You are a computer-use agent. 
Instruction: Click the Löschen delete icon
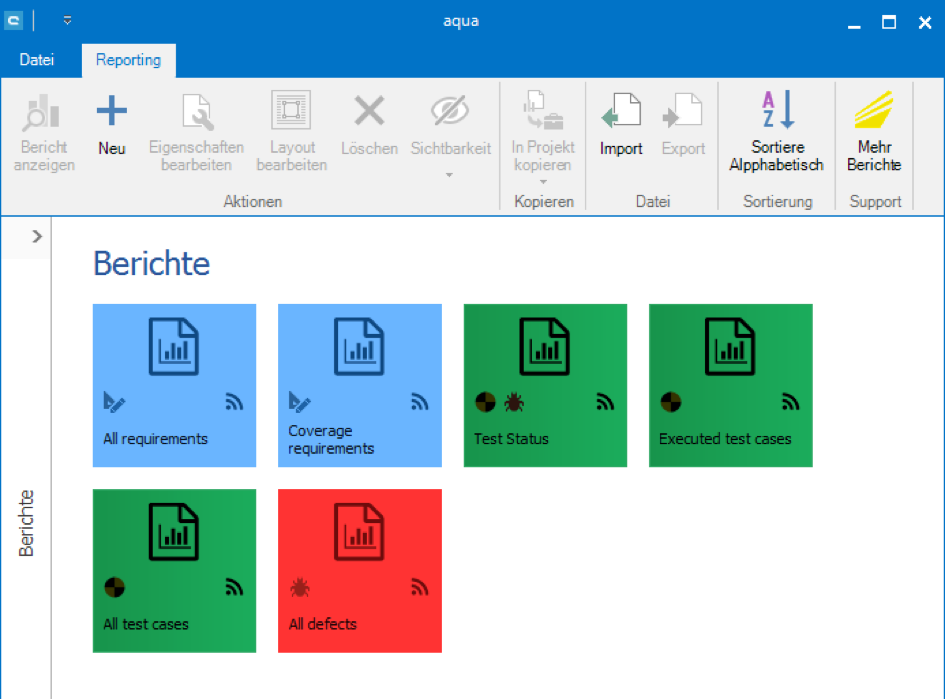coord(369,112)
